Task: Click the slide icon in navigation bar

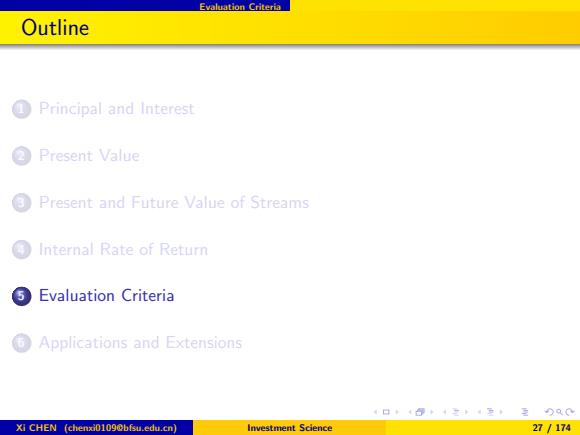Action: [x=386, y=412]
